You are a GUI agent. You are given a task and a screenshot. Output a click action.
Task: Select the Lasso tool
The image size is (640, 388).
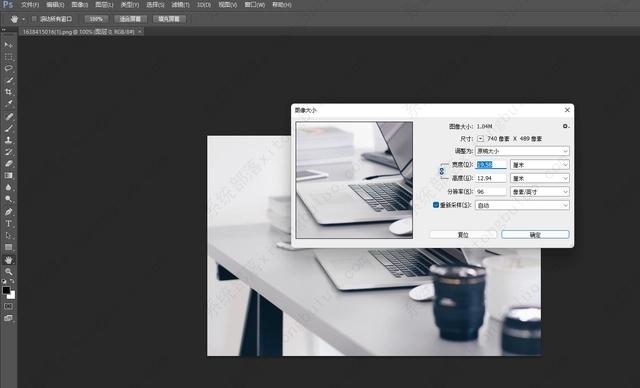8,69
